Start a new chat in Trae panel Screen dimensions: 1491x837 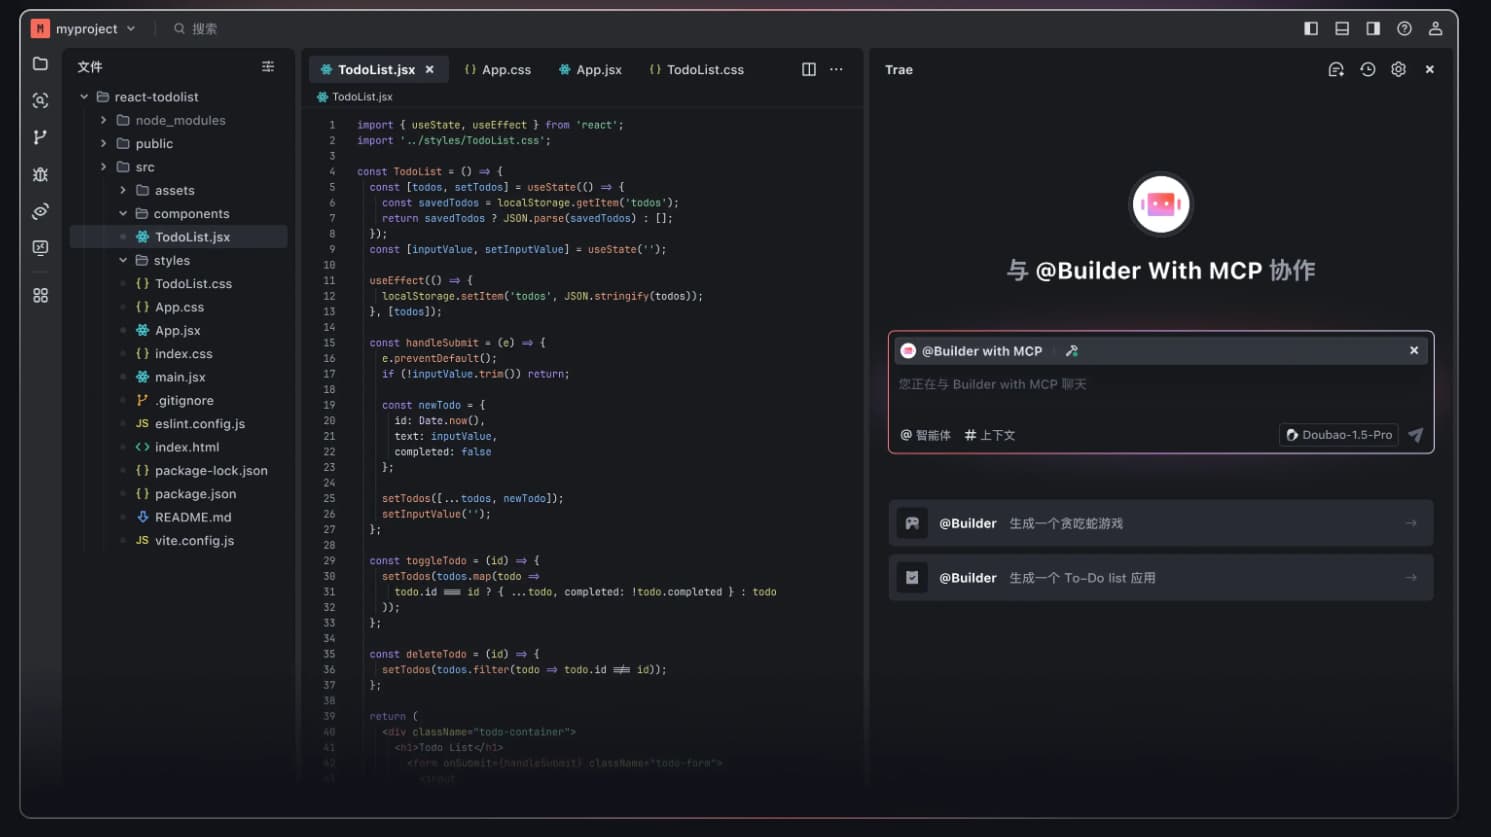click(1336, 69)
